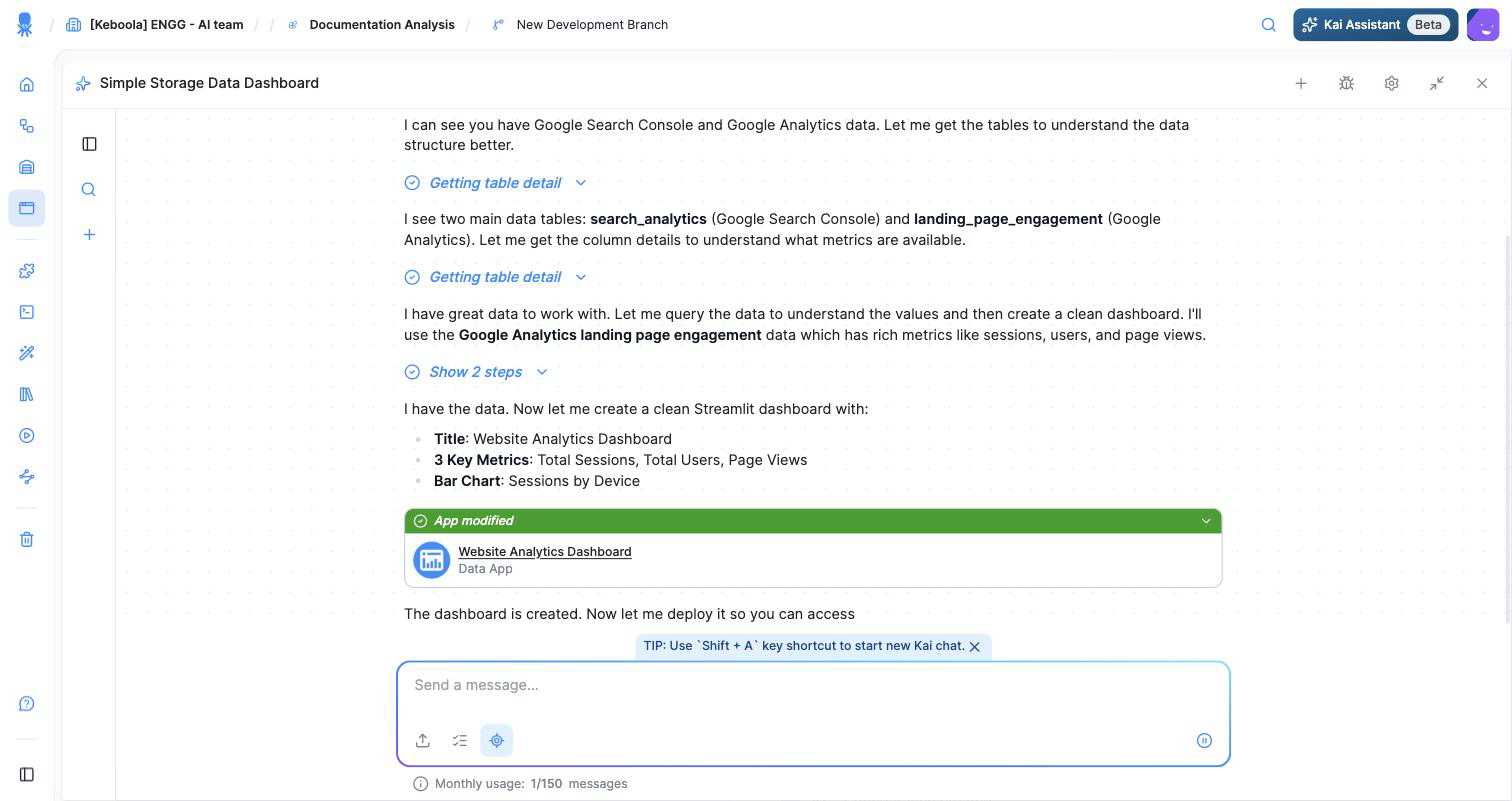Open the Storage sidebar icon below Flows
1512x801 pixels.
tap(27, 167)
